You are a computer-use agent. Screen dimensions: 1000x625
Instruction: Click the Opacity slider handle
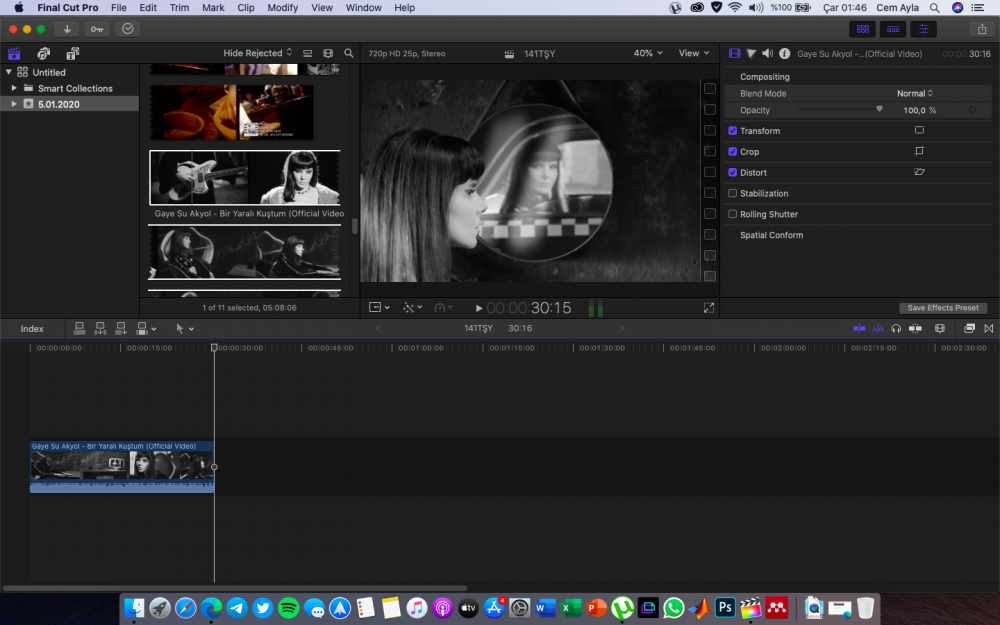pos(880,109)
